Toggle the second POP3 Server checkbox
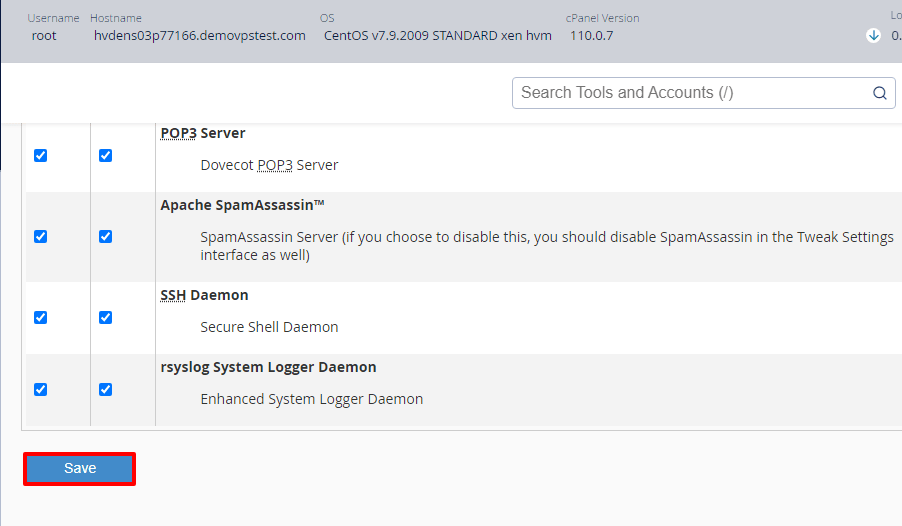 (x=105, y=155)
